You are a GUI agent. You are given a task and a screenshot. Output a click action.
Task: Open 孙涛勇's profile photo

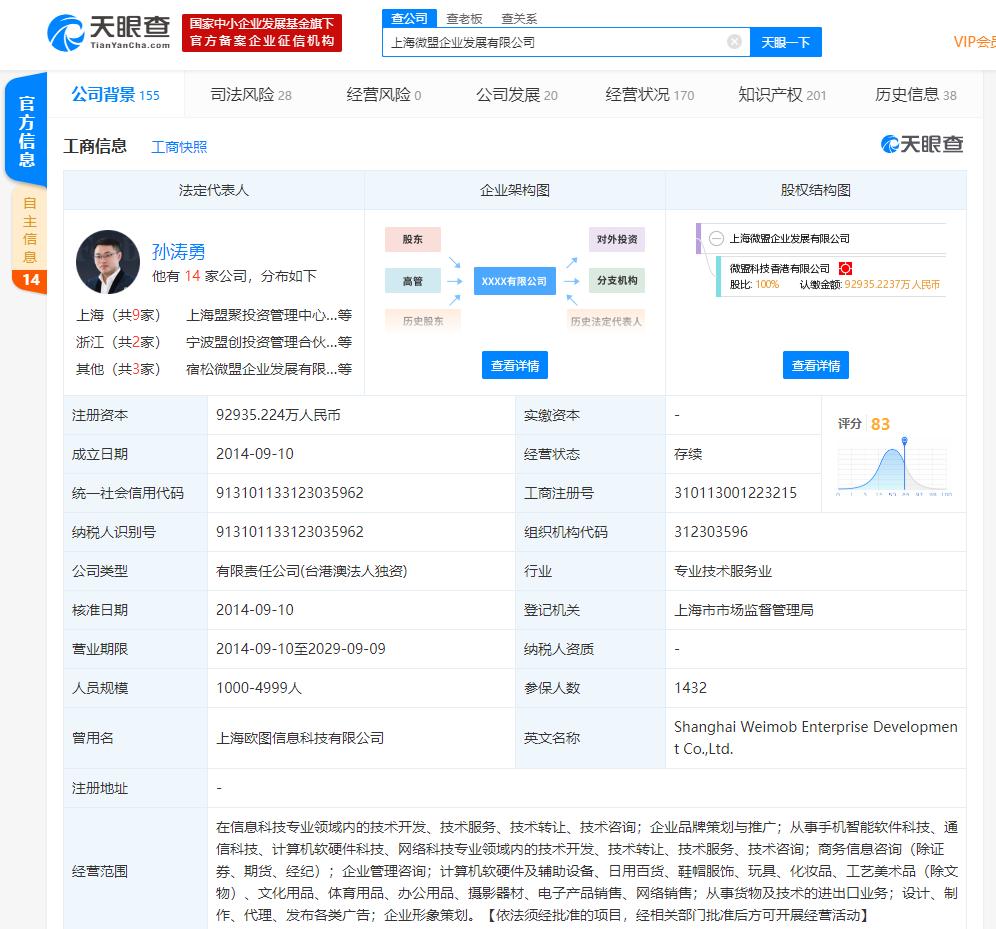(x=108, y=262)
